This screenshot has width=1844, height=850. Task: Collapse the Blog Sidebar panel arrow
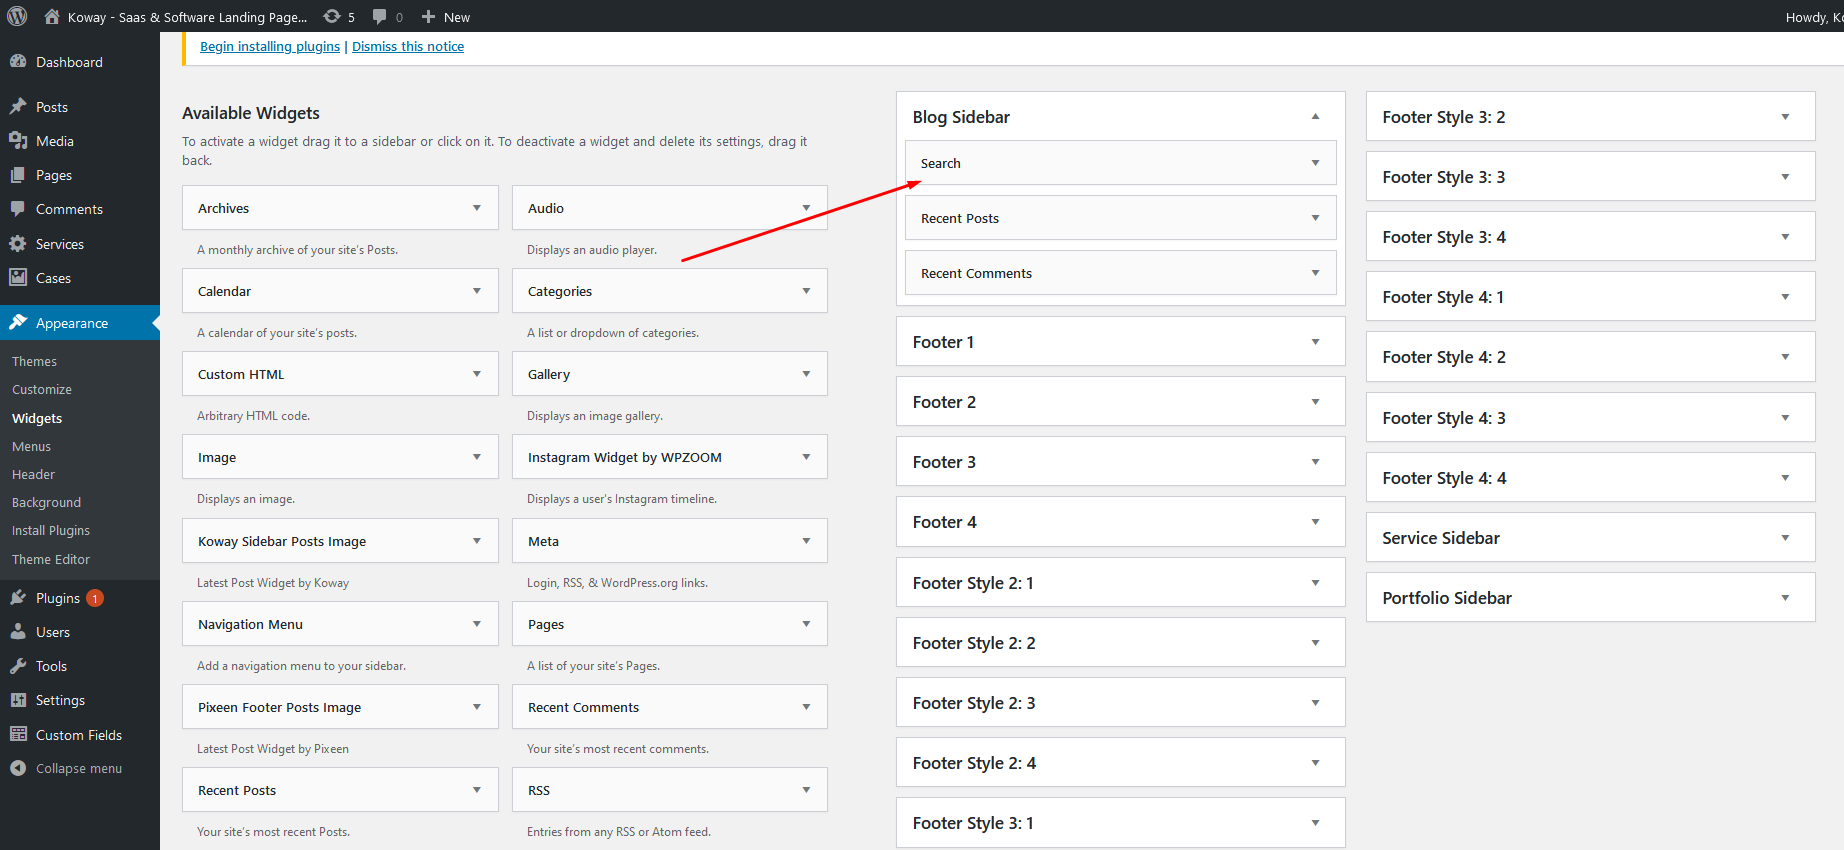1316,117
